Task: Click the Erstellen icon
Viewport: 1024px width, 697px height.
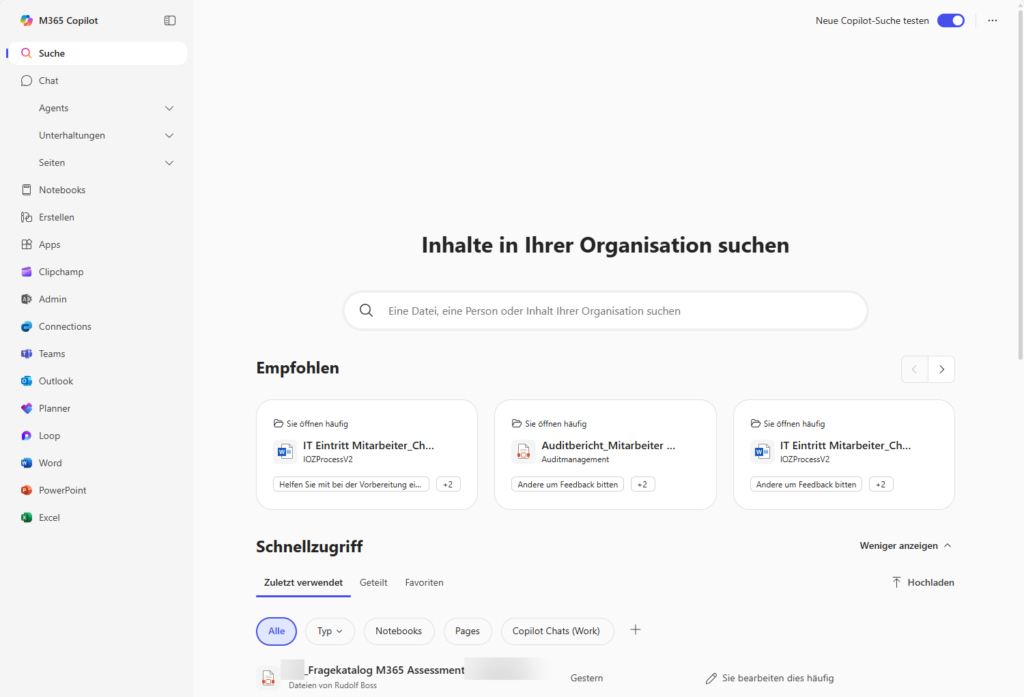Action: click(26, 217)
